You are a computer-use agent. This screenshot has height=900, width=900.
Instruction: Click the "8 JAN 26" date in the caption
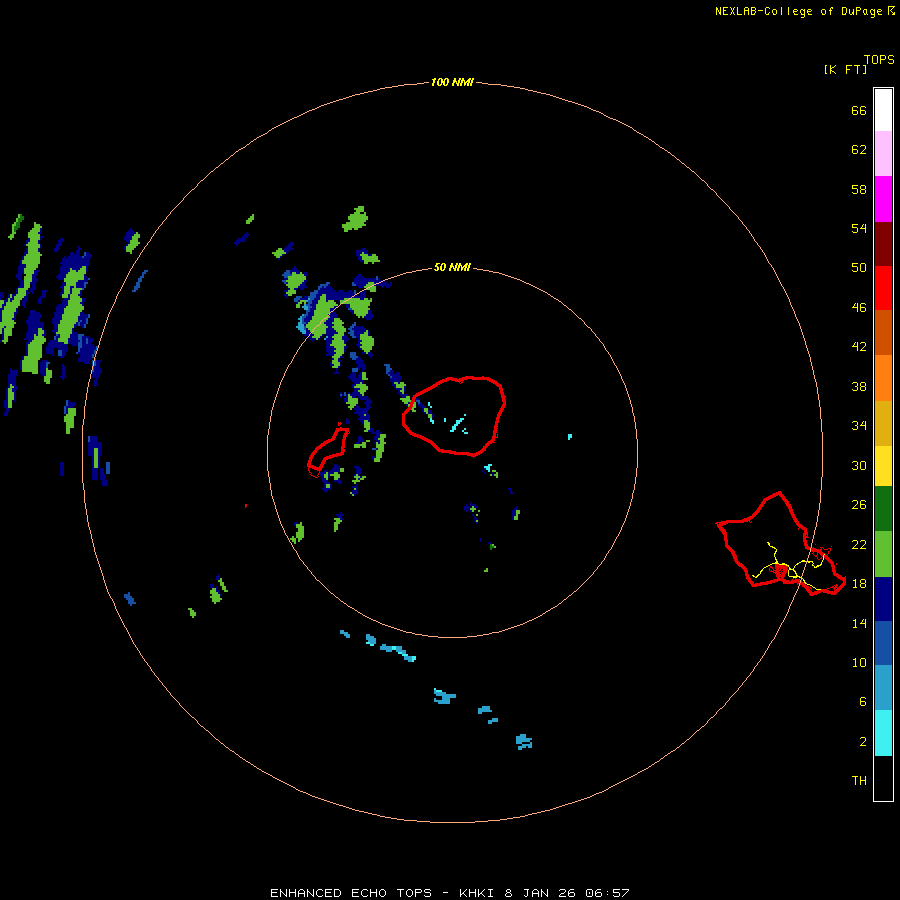pyautogui.click(x=541, y=893)
